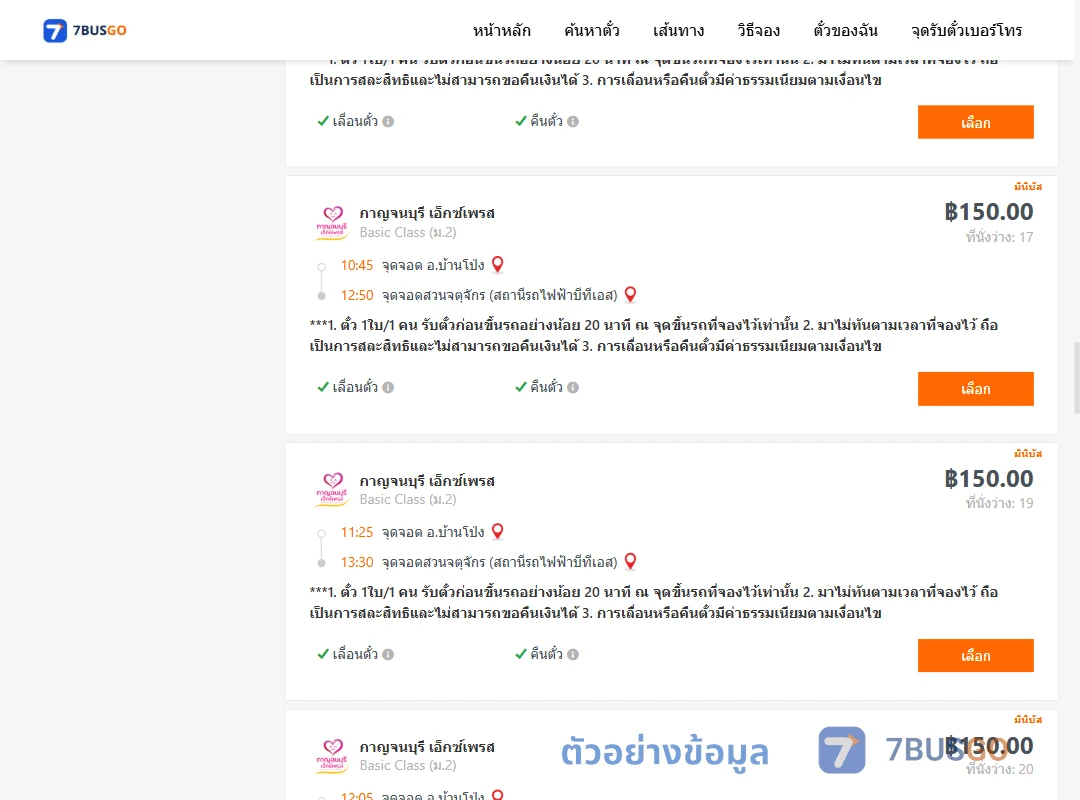Image resolution: width=1080 pixels, height=800 pixels.
Task: Click info icon beside คืนตั๋ว in 11:25 card
Action: (573, 654)
